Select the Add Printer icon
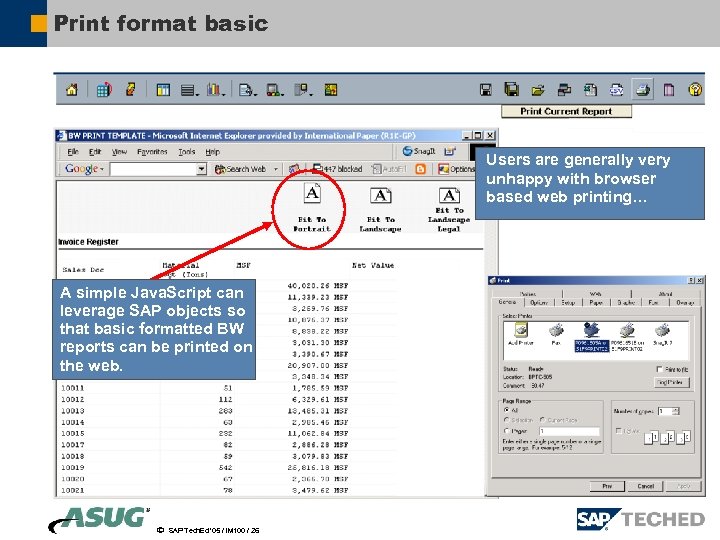 520,334
